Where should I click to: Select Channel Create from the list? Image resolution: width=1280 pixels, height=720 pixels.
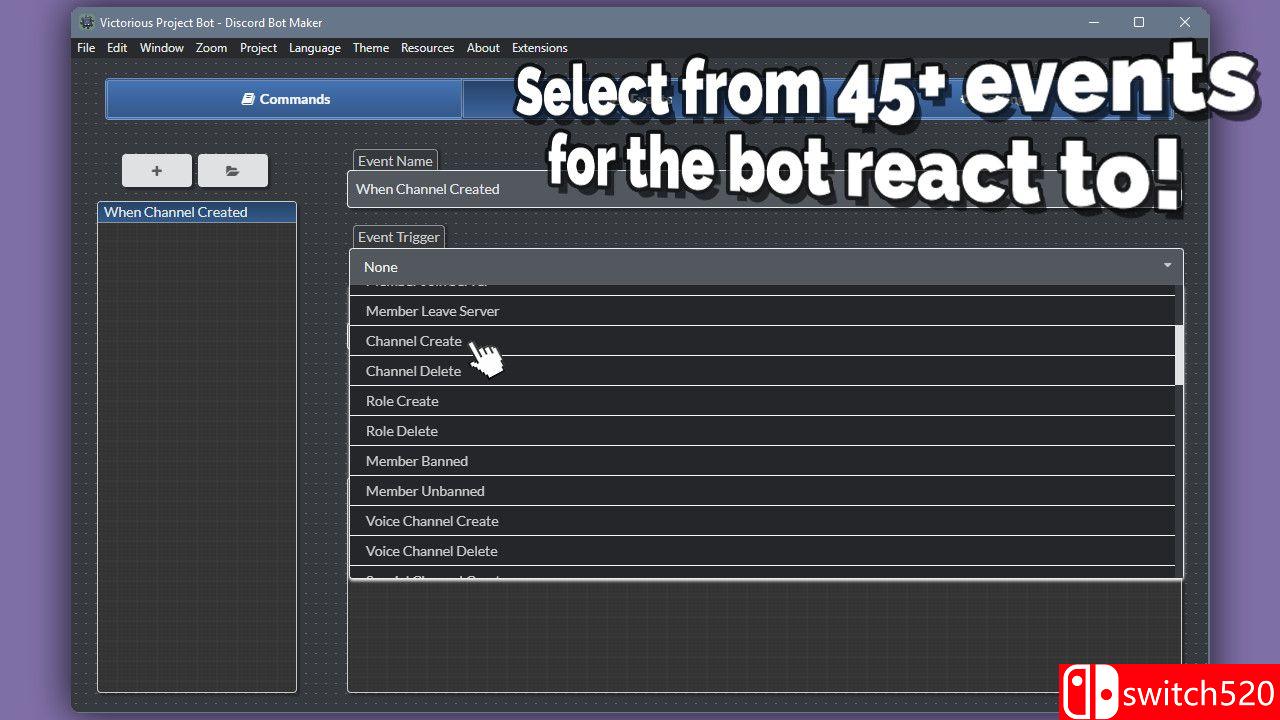click(x=414, y=341)
